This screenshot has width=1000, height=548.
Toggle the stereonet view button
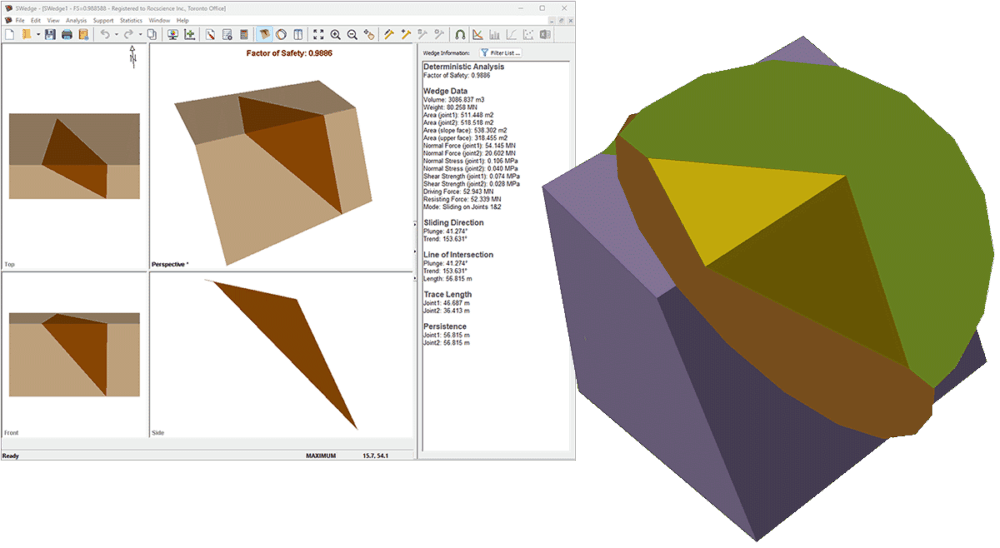[x=282, y=34]
